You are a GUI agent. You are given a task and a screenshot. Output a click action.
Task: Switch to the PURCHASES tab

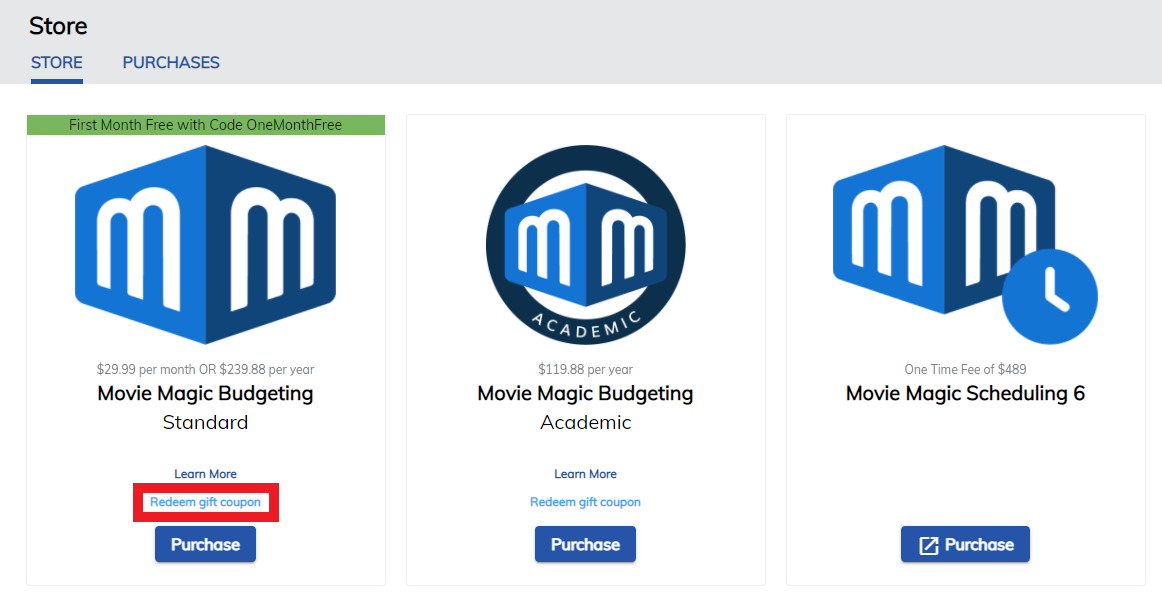[170, 62]
